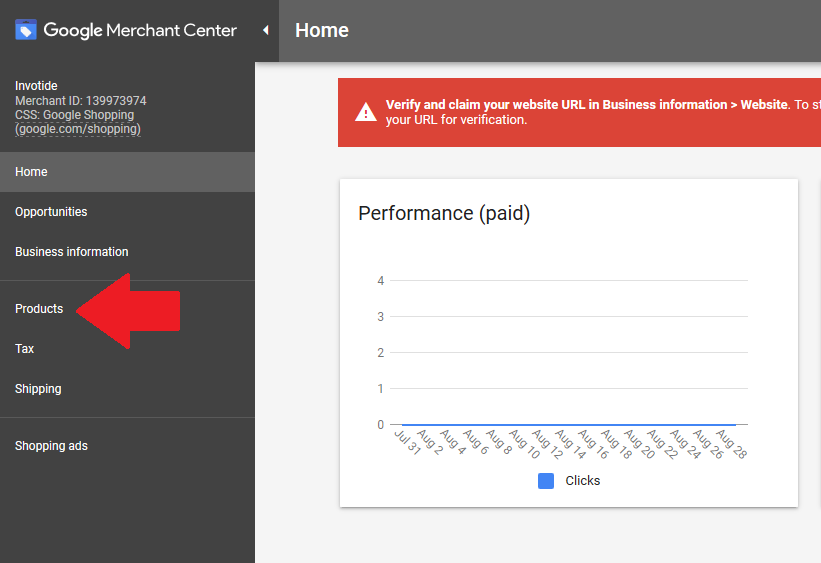Viewport: 821px width, 563px height.
Task: Open Shopping ads from the sidebar
Action: tap(51, 446)
